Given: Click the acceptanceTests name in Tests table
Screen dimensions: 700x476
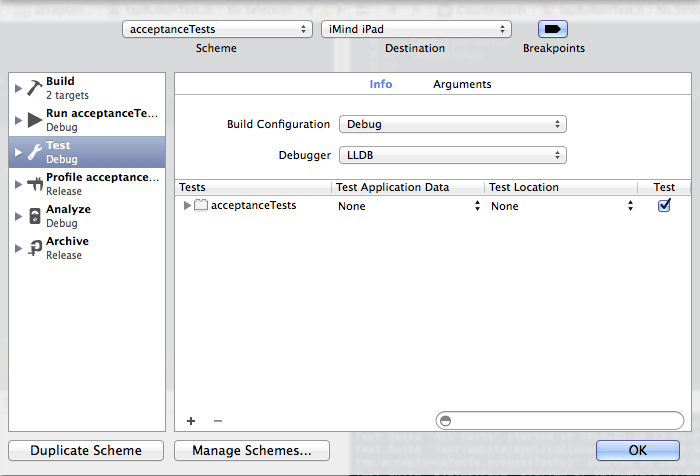Looking at the screenshot, I should point(254,205).
